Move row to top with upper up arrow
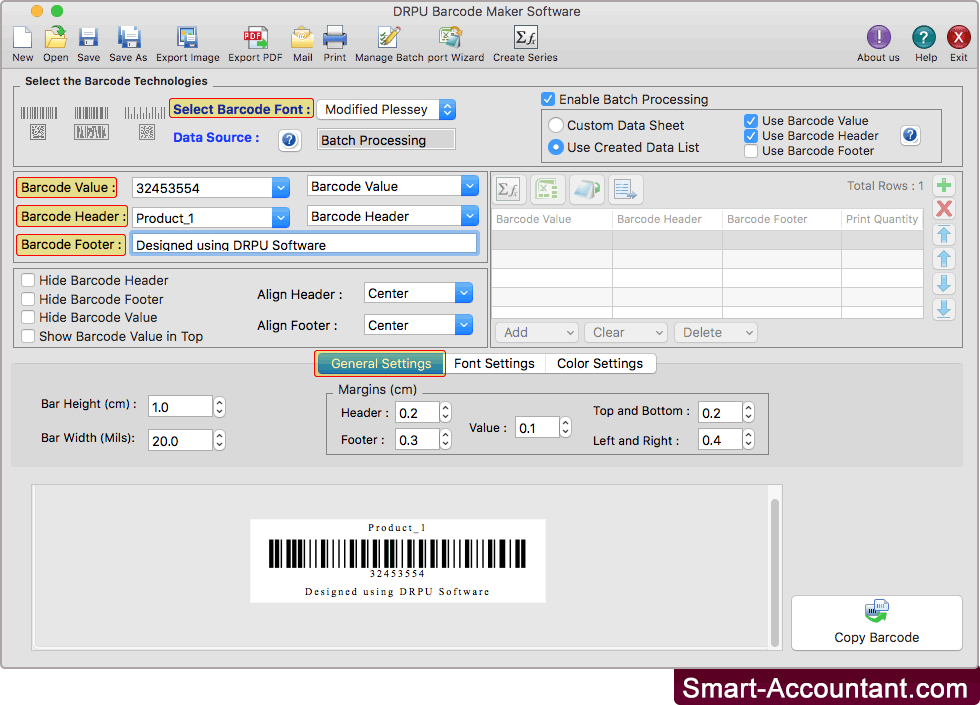980x705 pixels. (944, 235)
